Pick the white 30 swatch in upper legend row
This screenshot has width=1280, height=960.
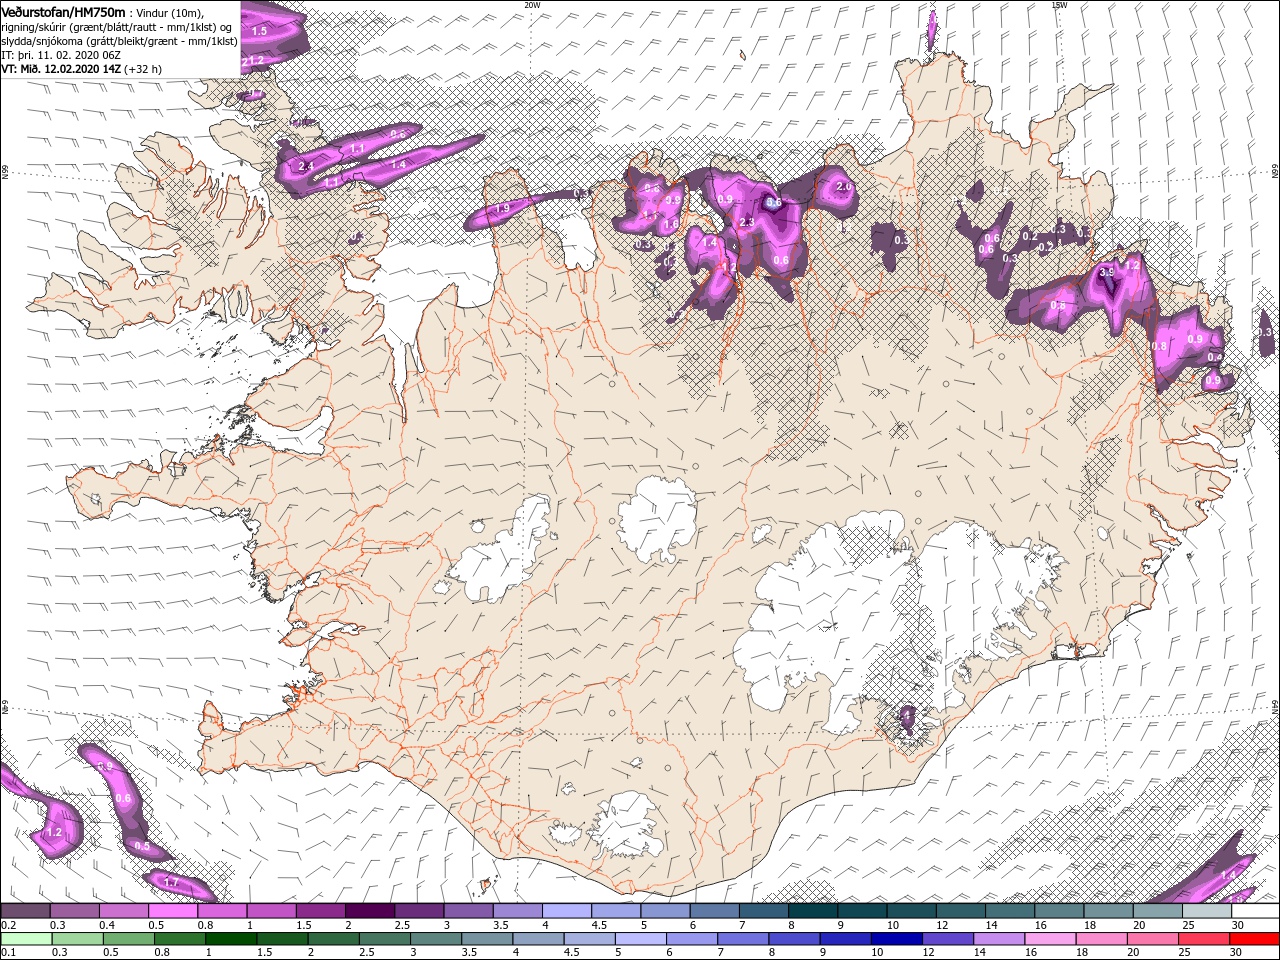pyautogui.click(x=1255, y=911)
